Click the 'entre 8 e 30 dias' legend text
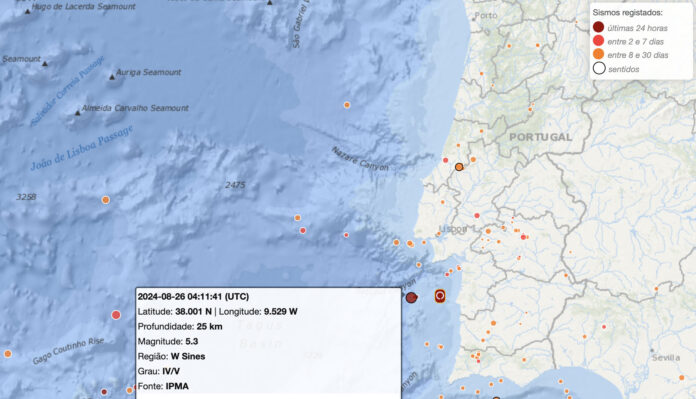The height and width of the screenshot is (399, 696). pos(638,55)
